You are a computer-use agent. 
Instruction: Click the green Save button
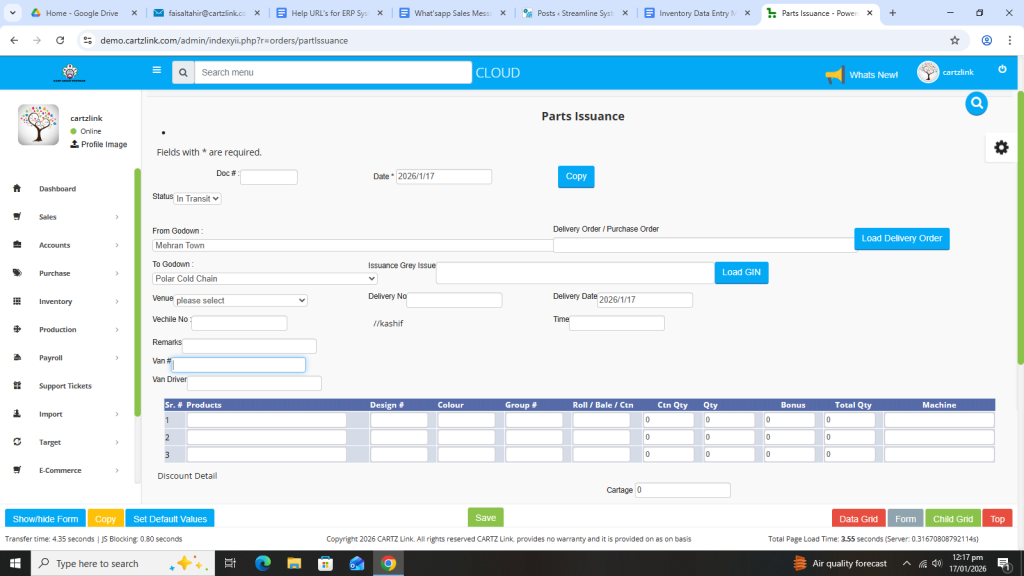tap(485, 517)
